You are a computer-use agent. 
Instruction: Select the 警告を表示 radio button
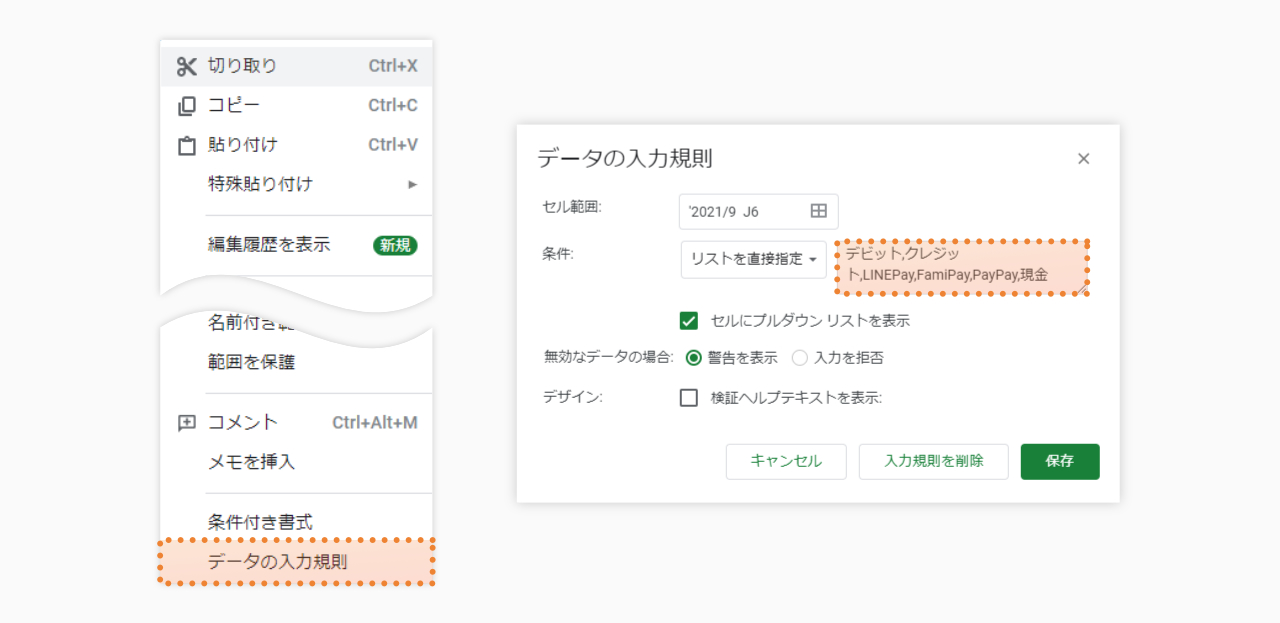(x=694, y=358)
